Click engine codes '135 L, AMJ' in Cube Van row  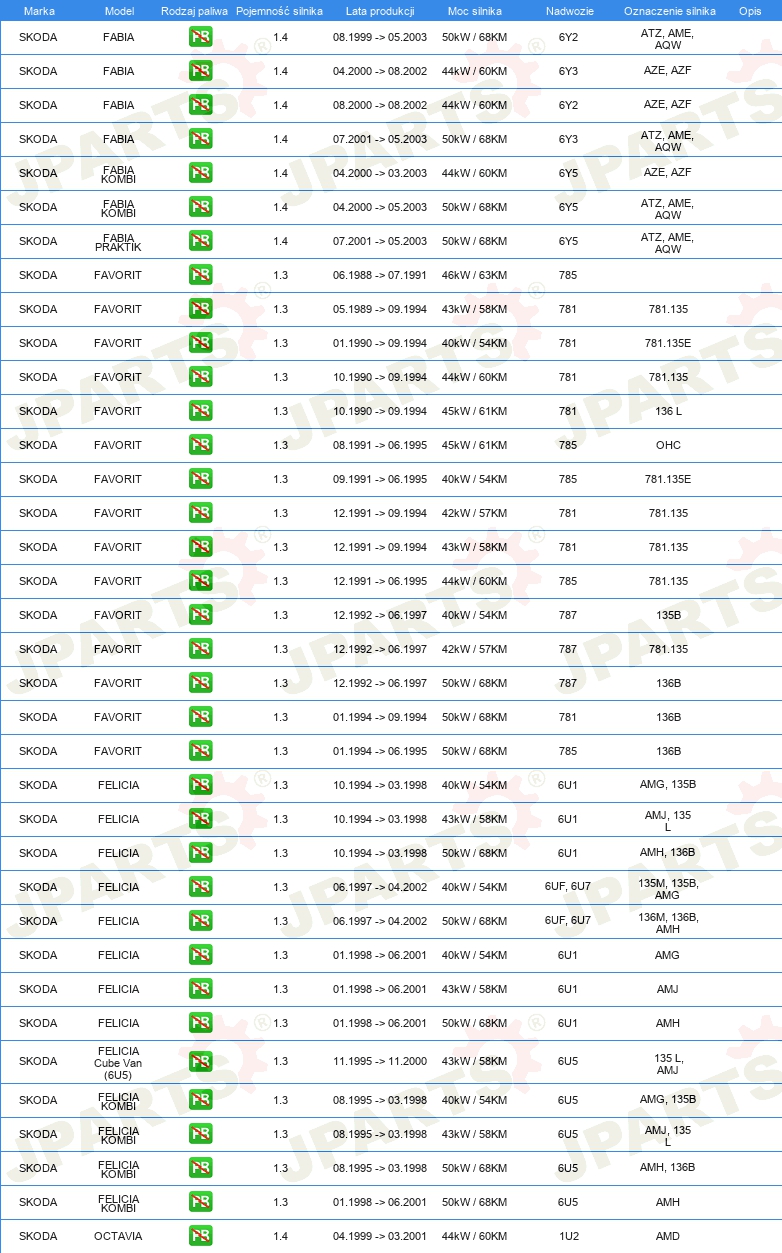(x=668, y=1063)
